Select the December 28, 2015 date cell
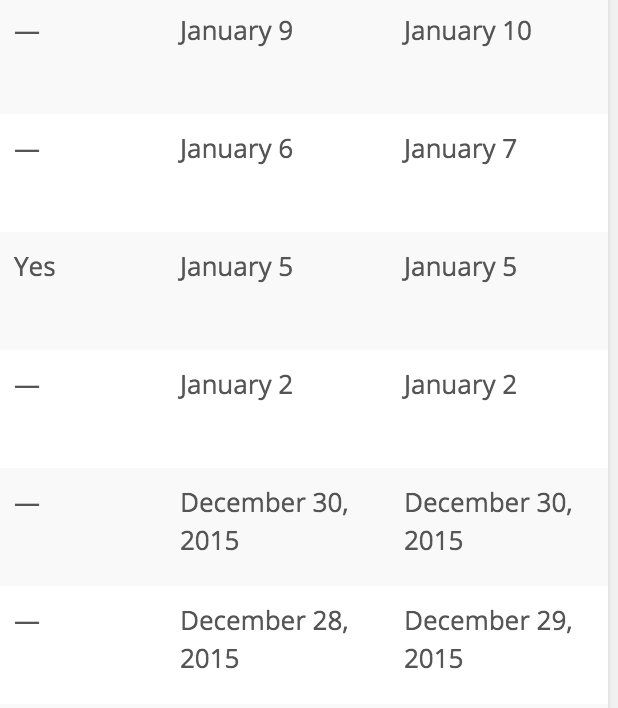 pyautogui.click(x=264, y=640)
